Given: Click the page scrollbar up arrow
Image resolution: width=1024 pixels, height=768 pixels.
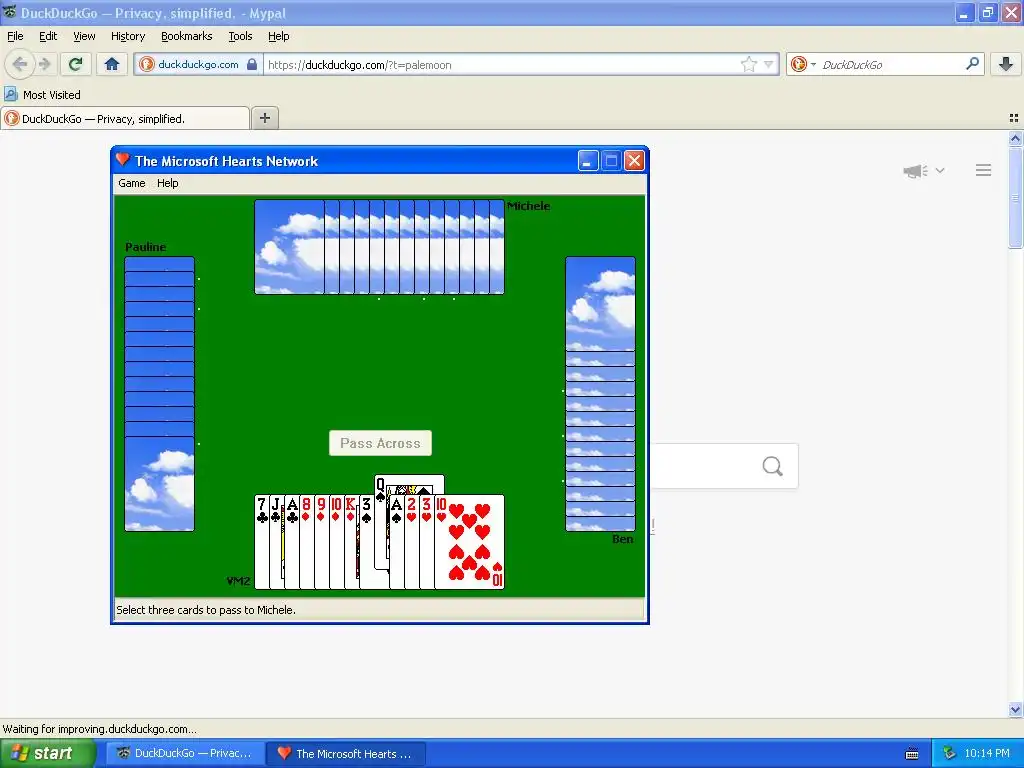Looking at the screenshot, I should (1015, 138).
